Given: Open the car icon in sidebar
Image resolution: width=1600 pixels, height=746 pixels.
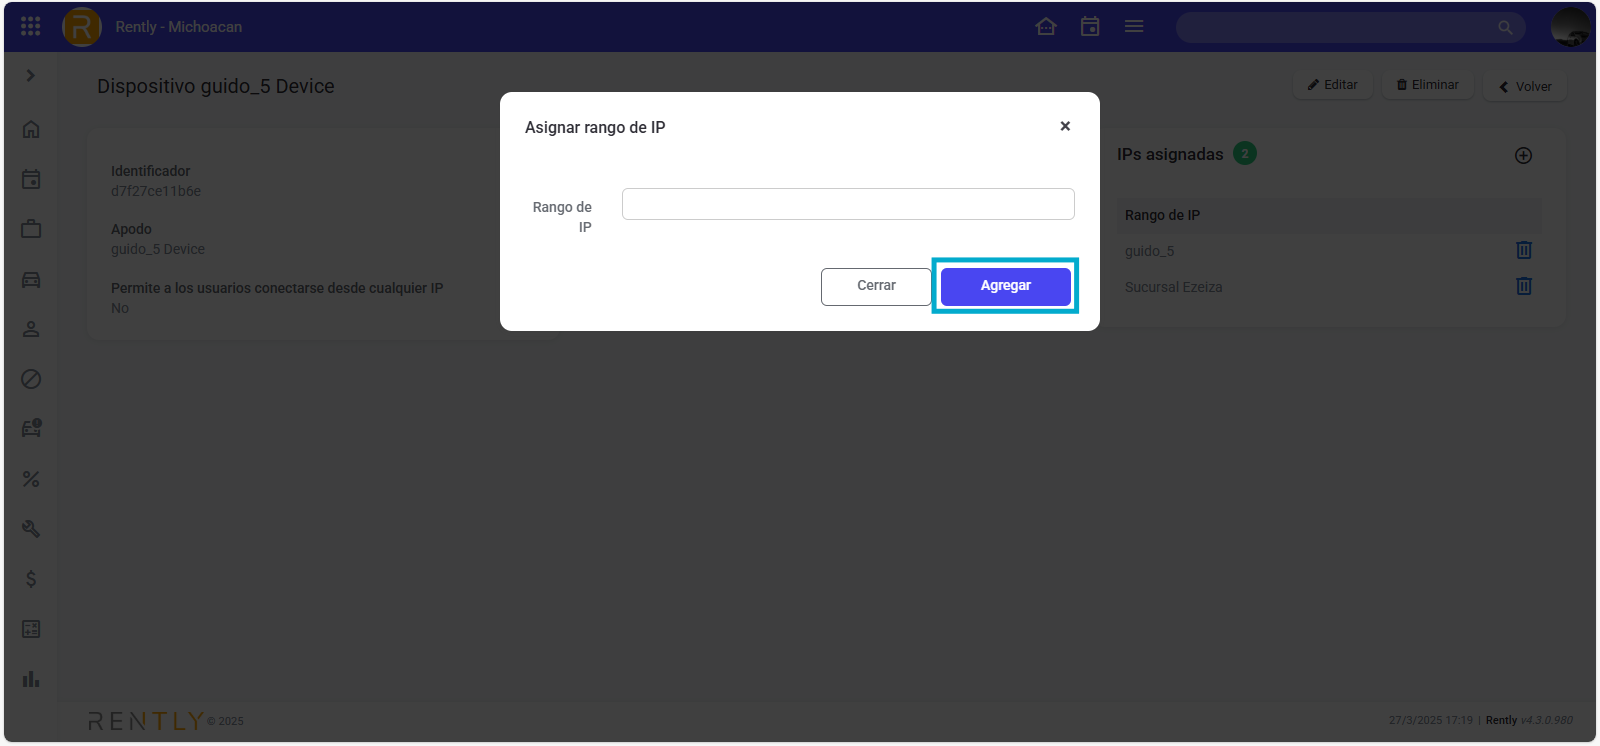Looking at the screenshot, I should click(31, 279).
